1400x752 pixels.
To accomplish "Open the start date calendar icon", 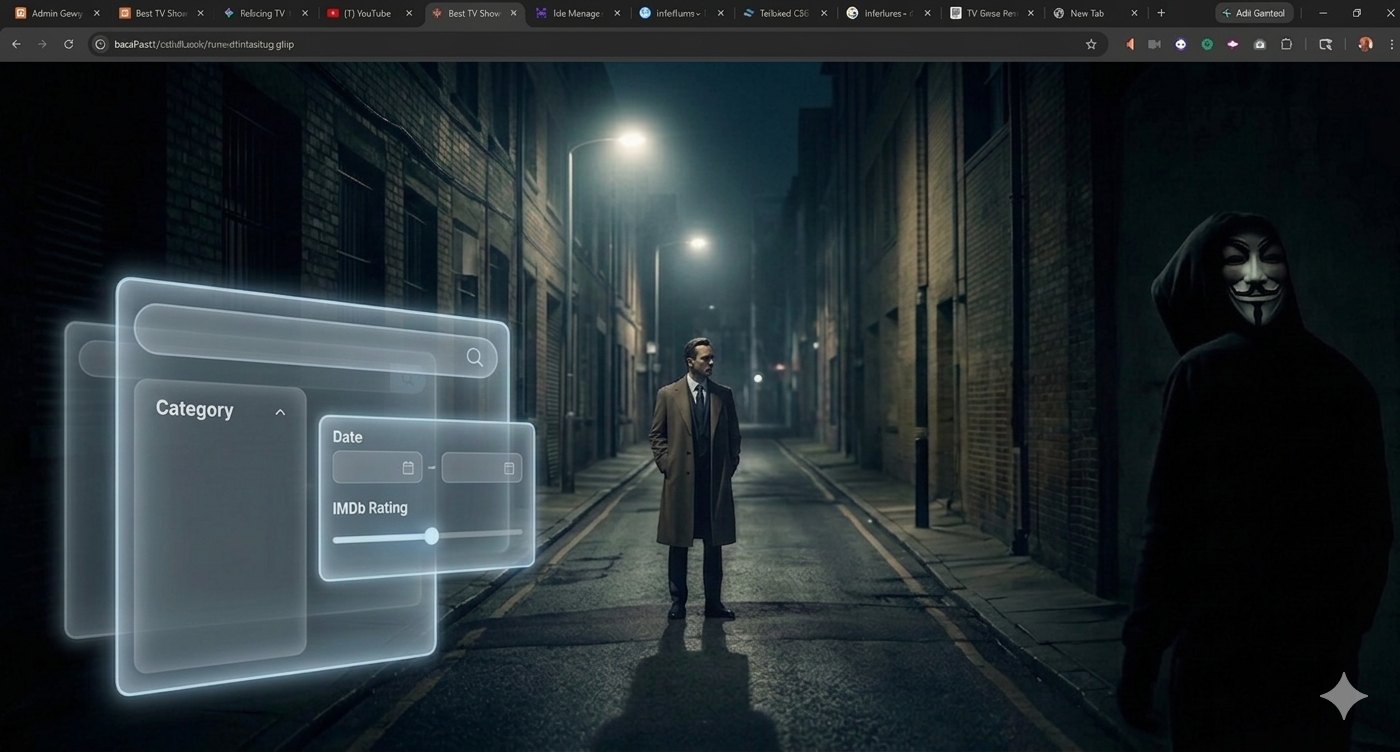I will click(x=408, y=468).
